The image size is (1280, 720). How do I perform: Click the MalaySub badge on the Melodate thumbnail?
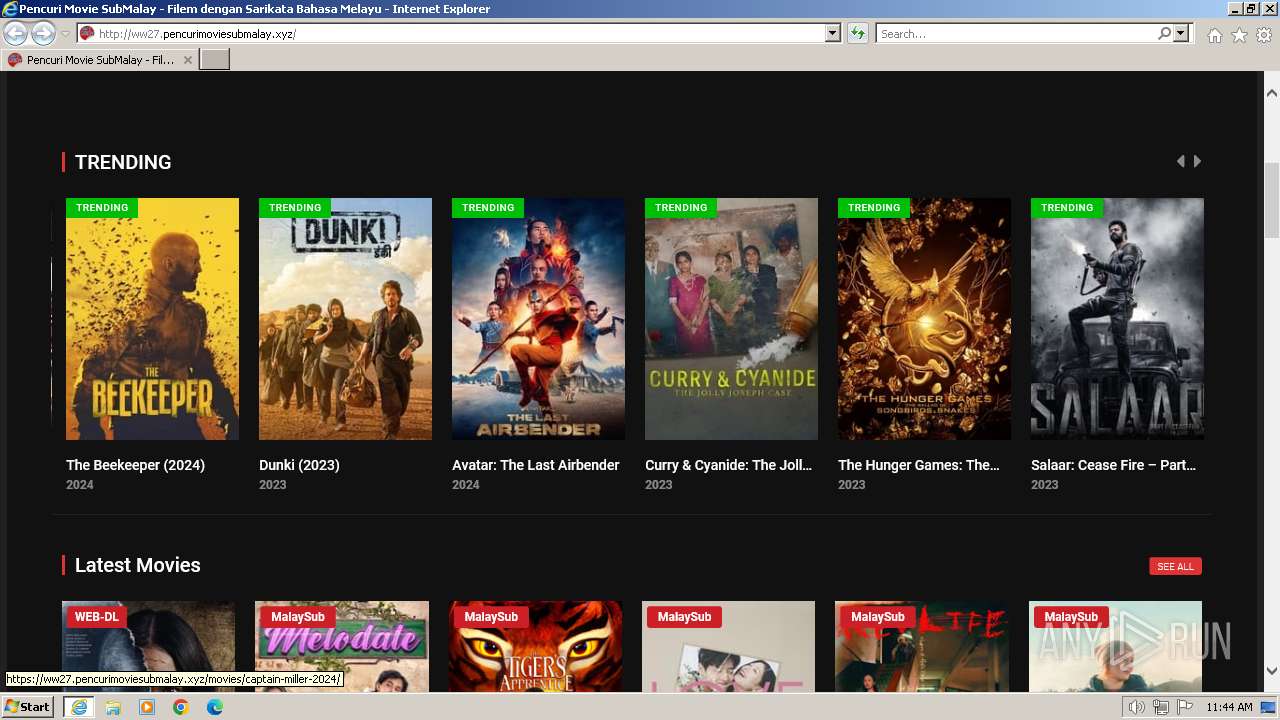pyautogui.click(x=298, y=617)
